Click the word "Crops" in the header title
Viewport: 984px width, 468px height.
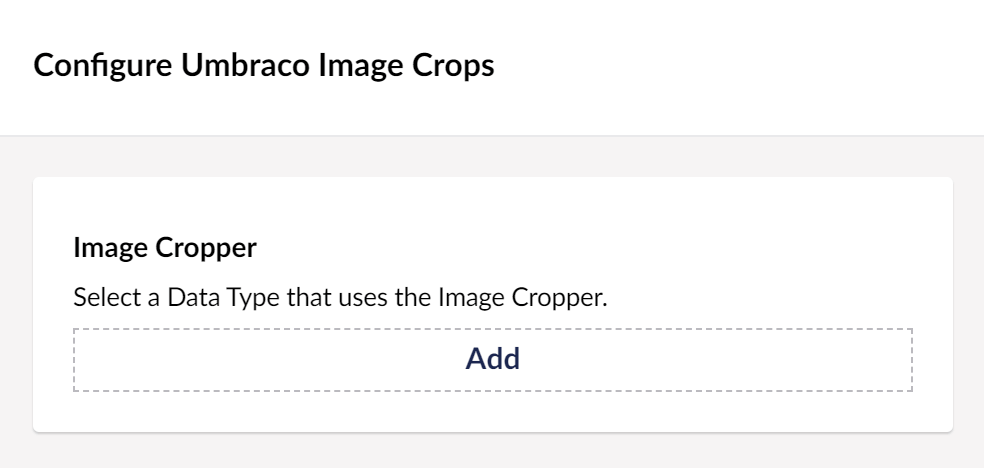pos(458,67)
